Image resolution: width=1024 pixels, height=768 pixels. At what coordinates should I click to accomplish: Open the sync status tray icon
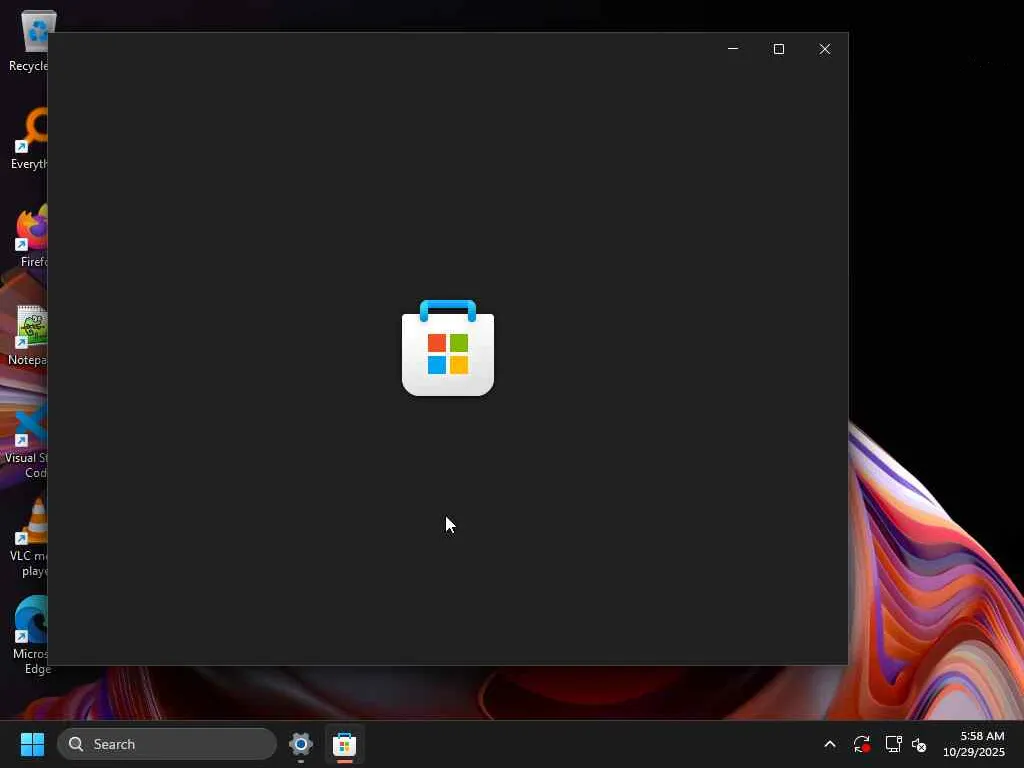861,744
